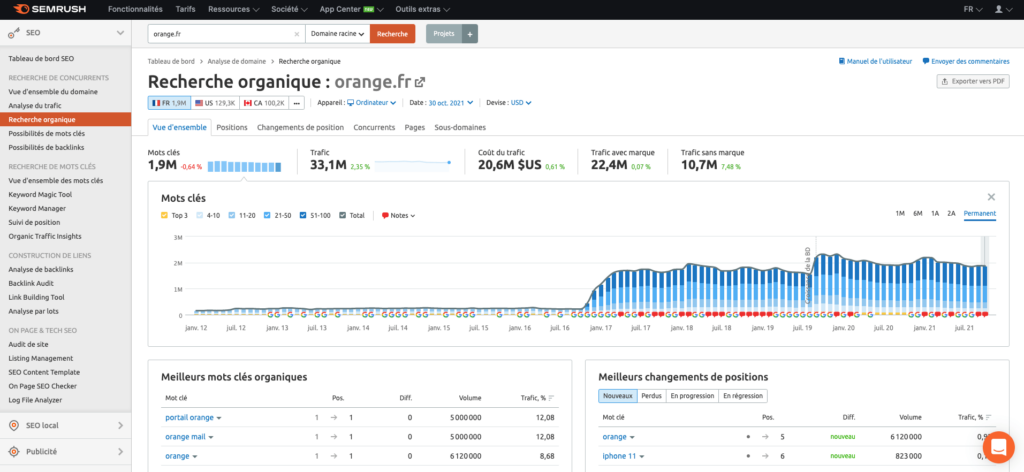
Task: Open Analyse de backlinks in sidebar
Action: point(40,270)
